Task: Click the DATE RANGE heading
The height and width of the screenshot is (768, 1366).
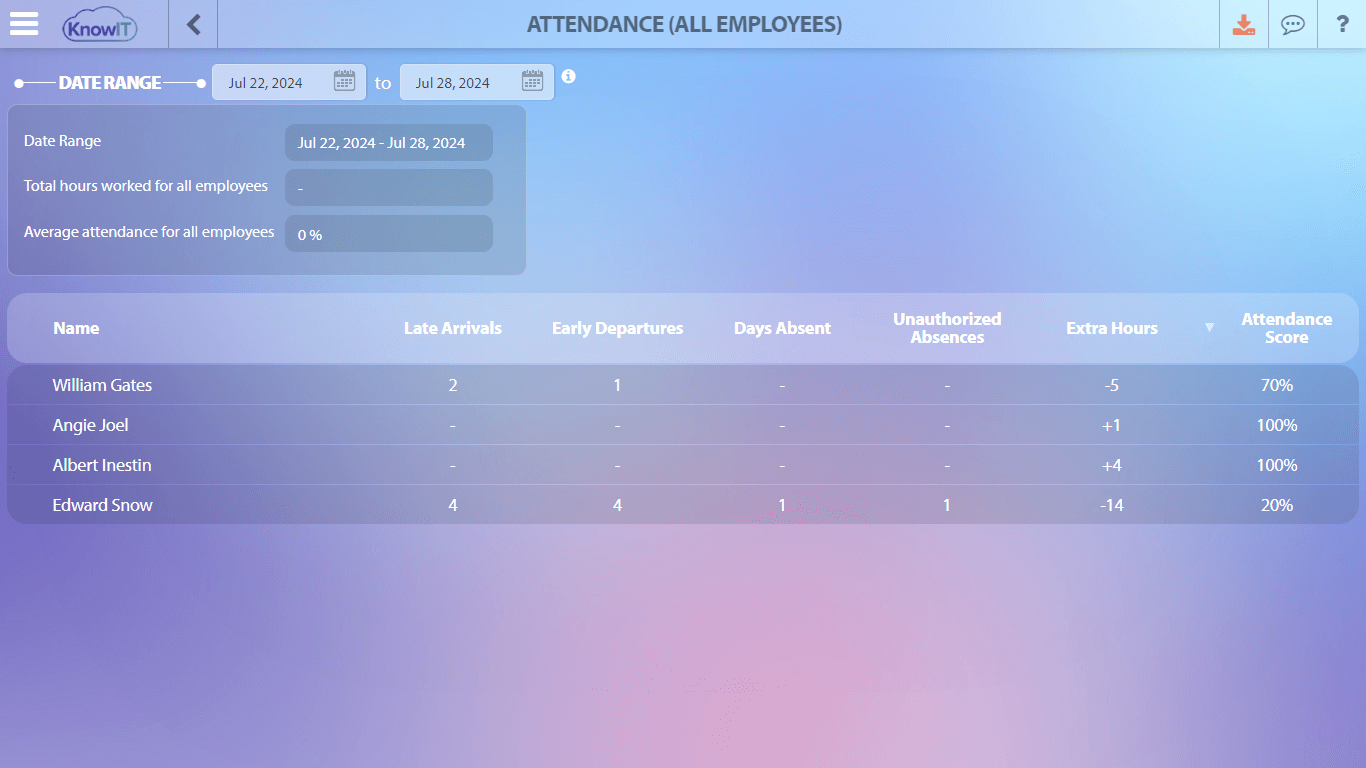Action: (x=110, y=83)
